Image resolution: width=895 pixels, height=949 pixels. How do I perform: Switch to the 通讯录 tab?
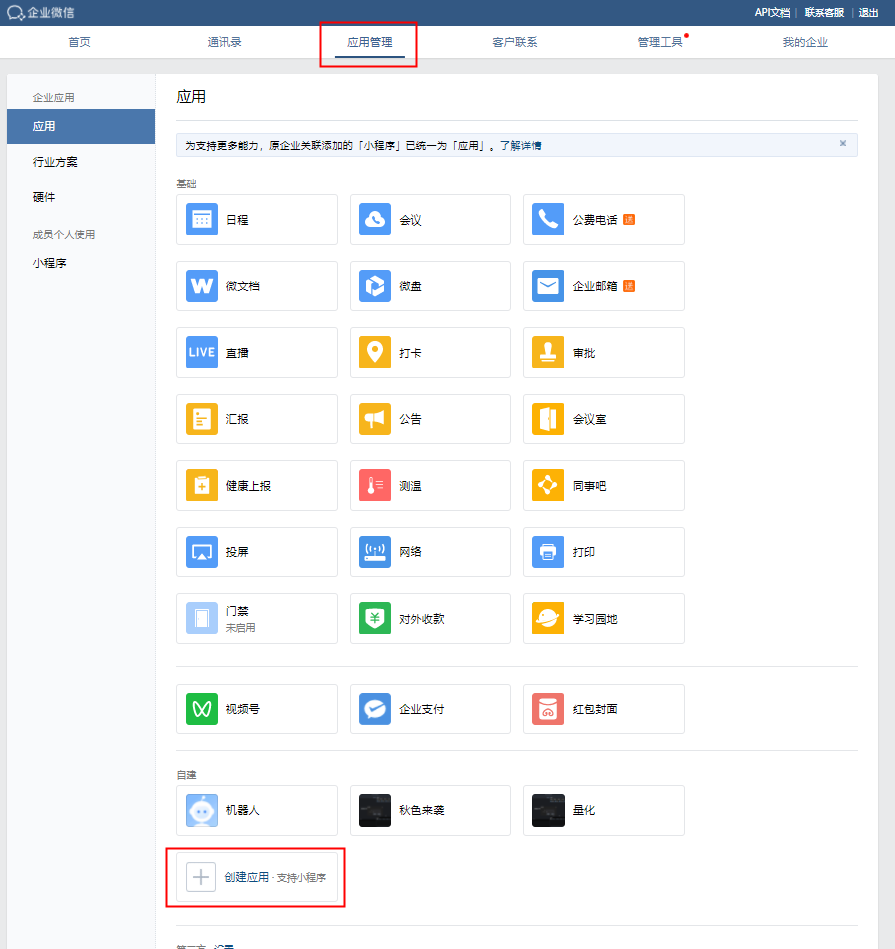[x=225, y=42]
